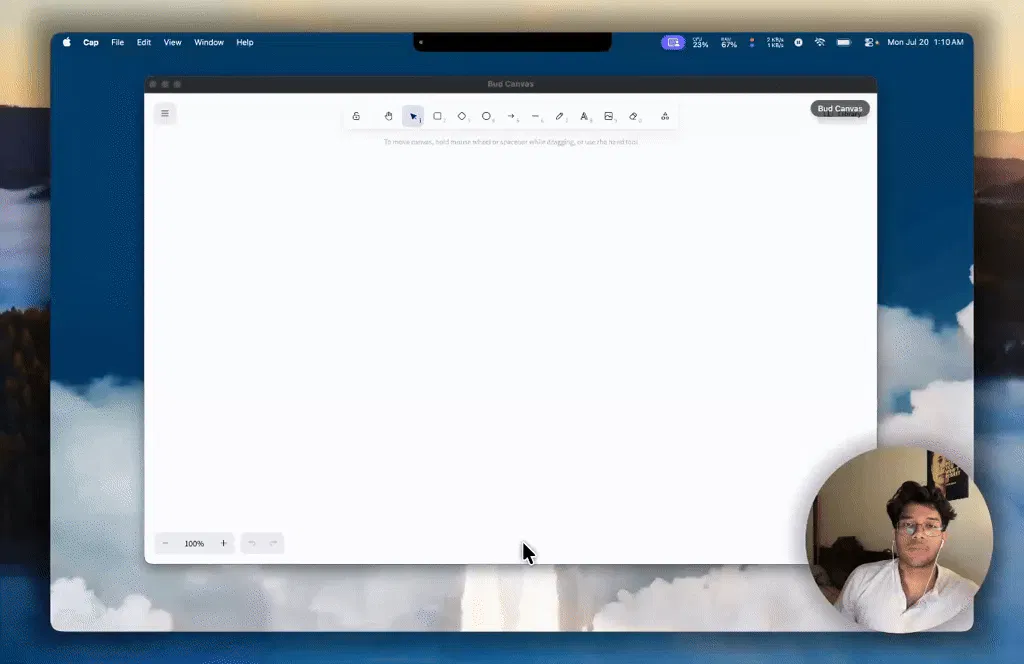The image size is (1024, 664).
Task: Select the Eraser tool
Action: pos(633,116)
